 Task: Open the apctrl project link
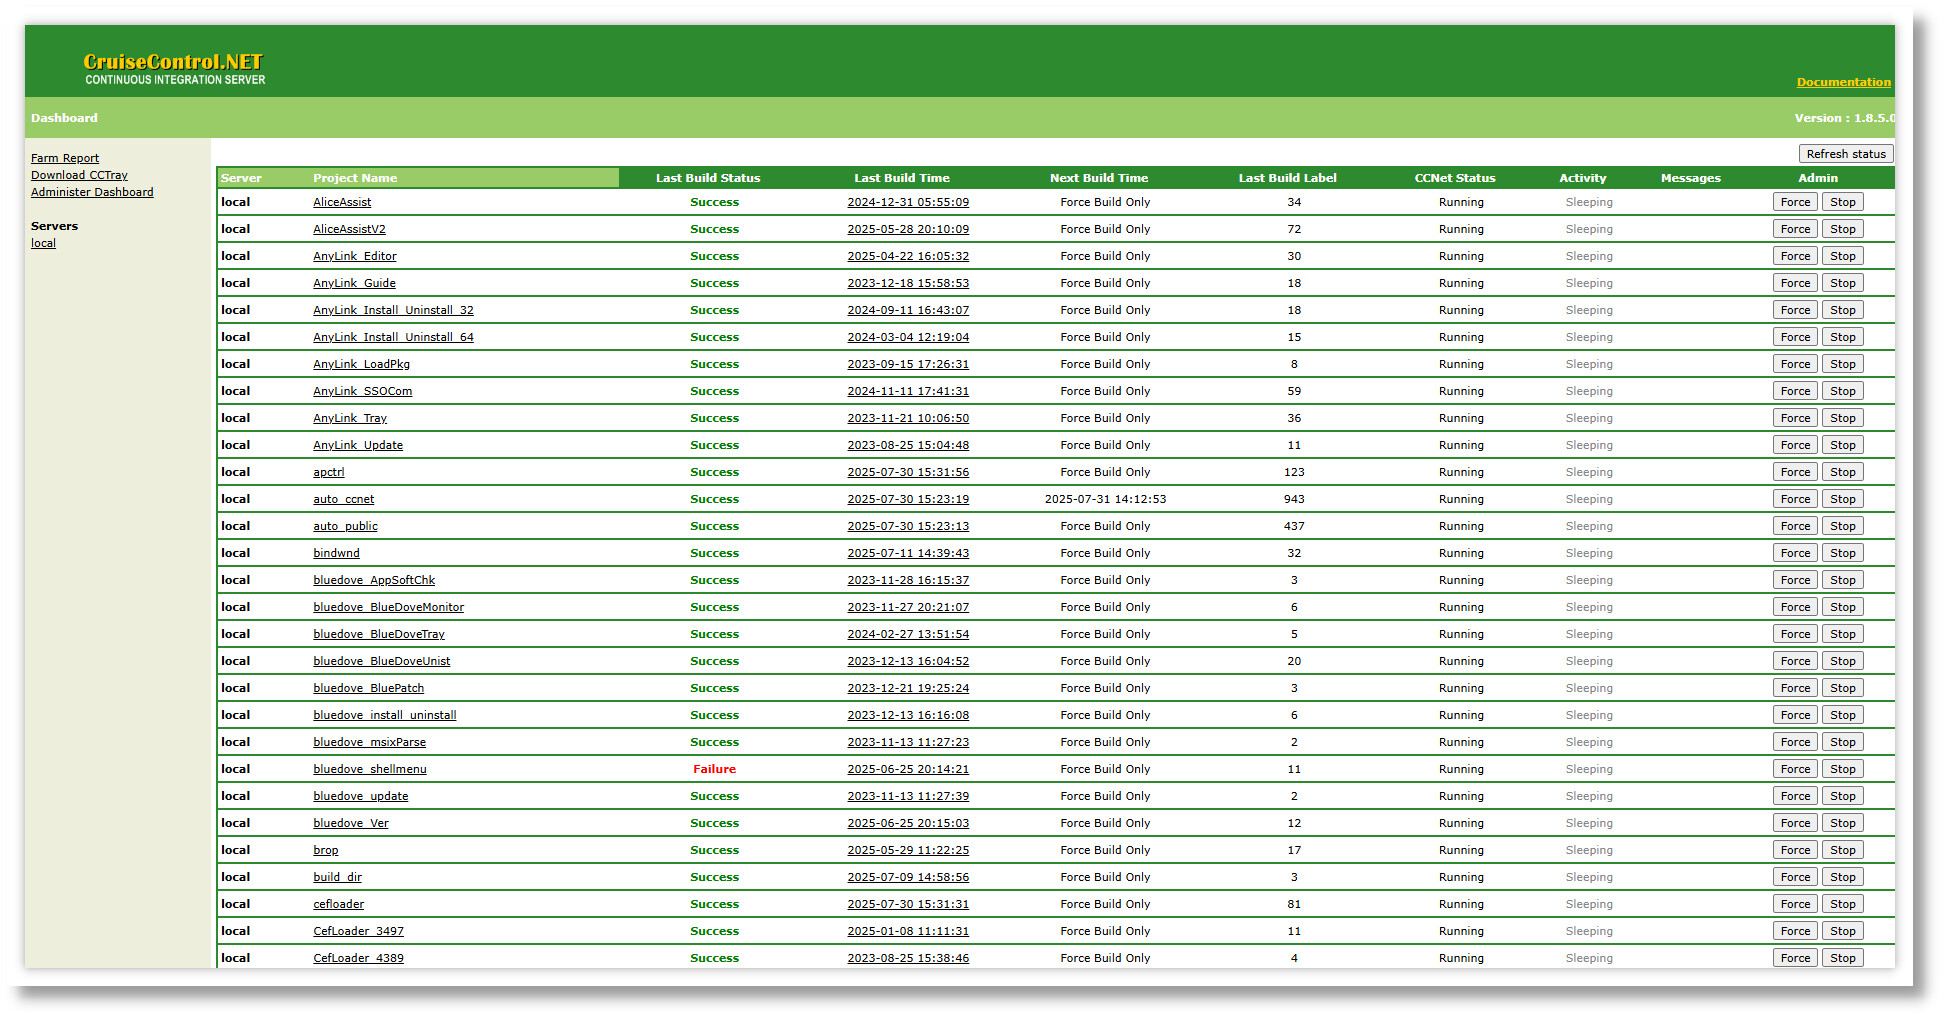point(328,472)
